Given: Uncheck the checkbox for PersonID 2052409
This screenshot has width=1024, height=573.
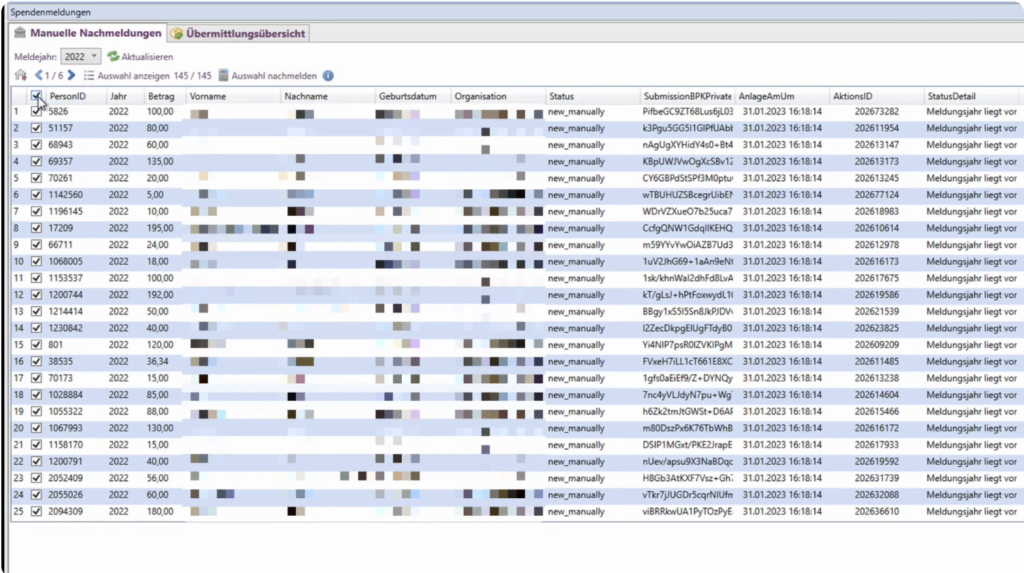Looking at the screenshot, I should click(36, 478).
